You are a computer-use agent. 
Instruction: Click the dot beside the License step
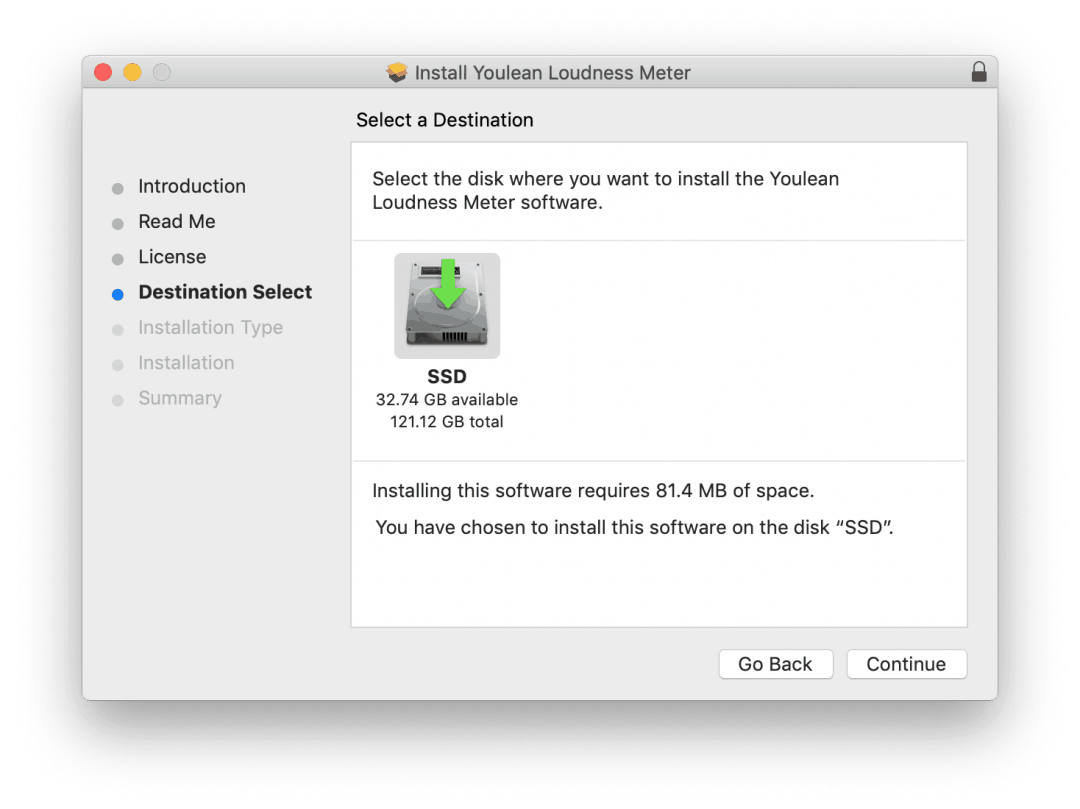pyautogui.click(x=117, y=257)
